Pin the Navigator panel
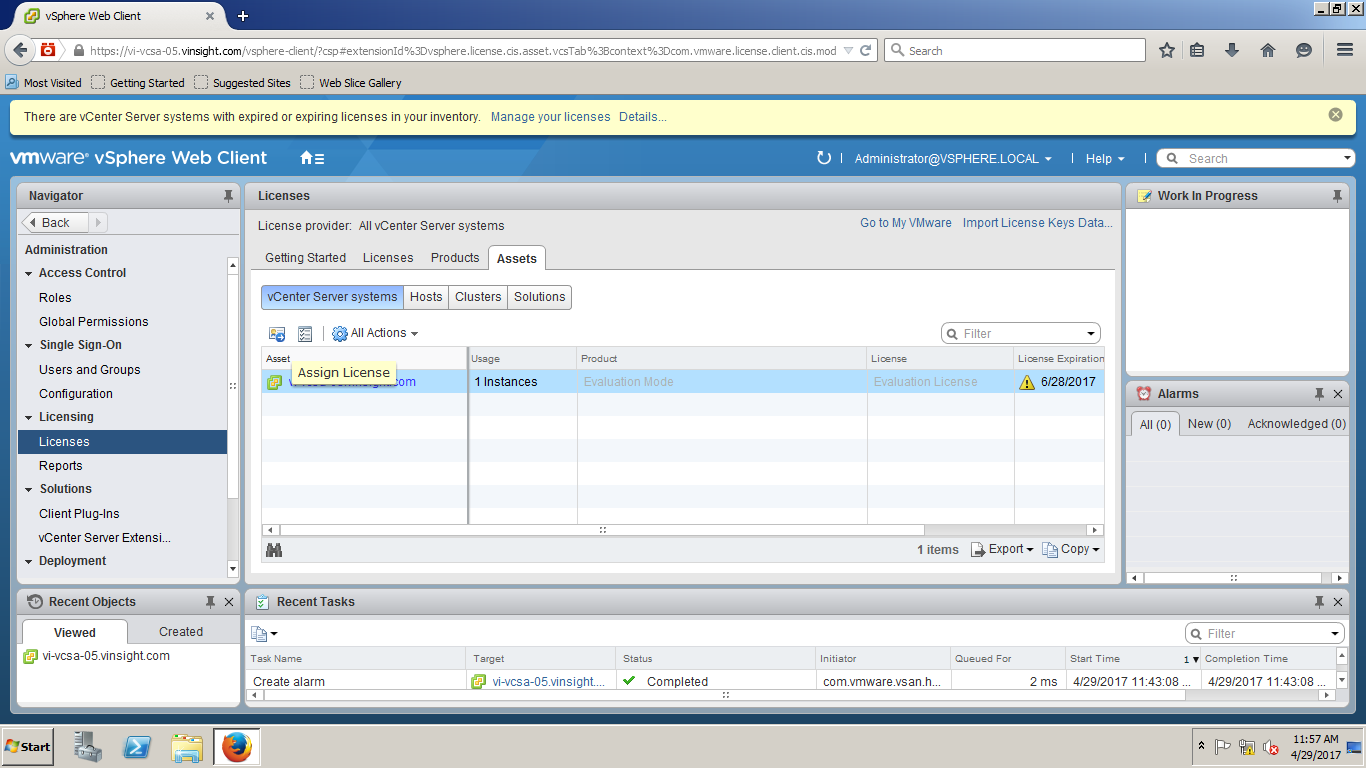This screenshot has width=1366, height=768. point(228,196)
